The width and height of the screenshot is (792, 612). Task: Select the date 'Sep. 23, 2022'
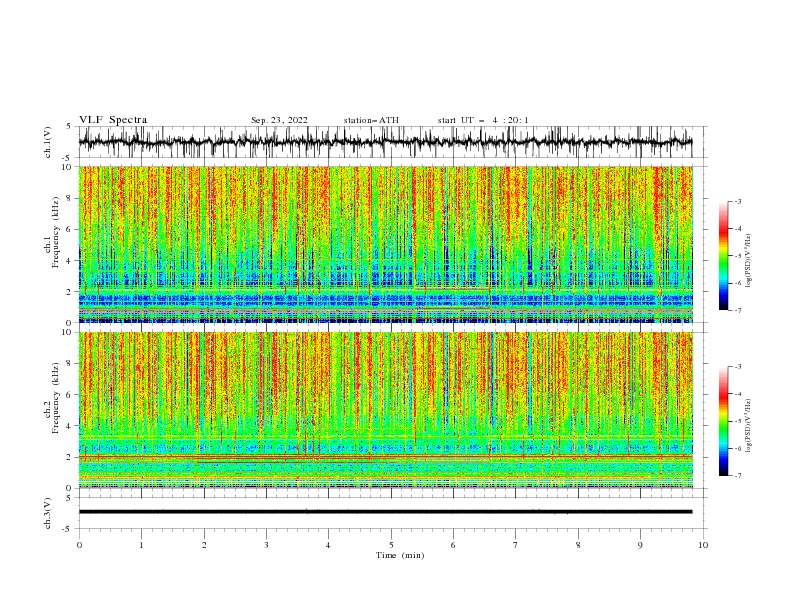[x=279, y=120]
